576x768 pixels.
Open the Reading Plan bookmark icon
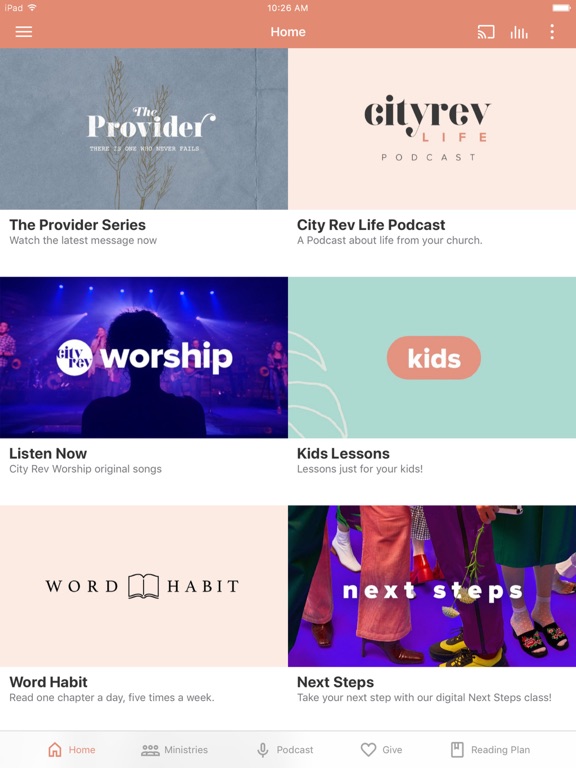pyautogui.click(x=457, y=750)
